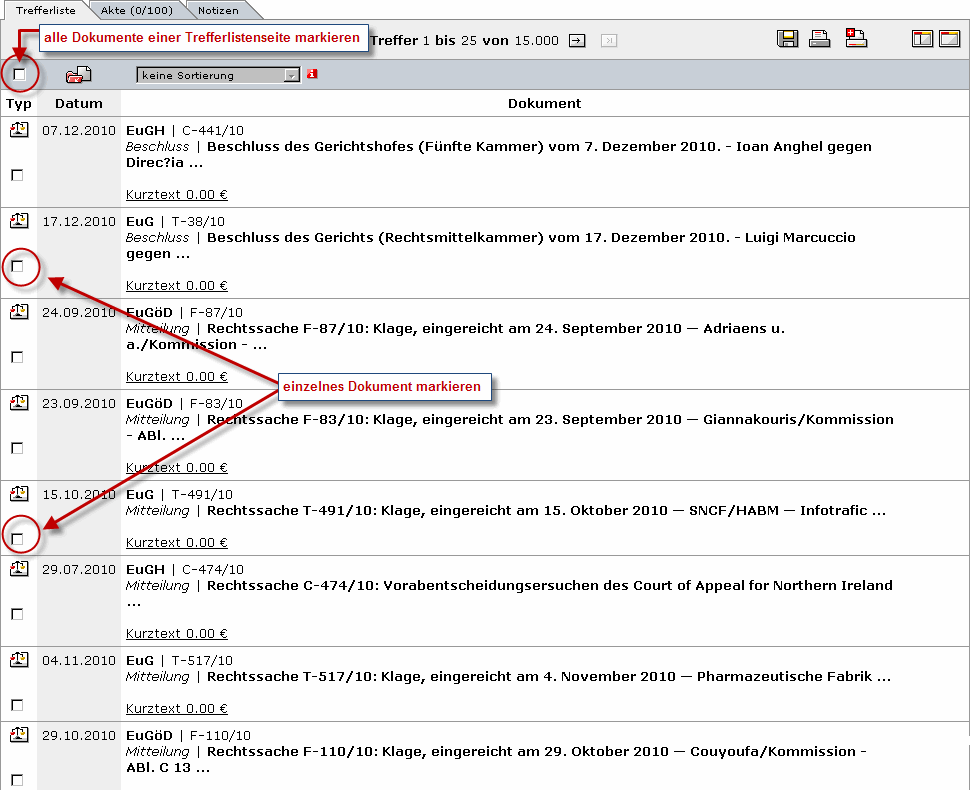Click the red folder icon beside select-all
Image resolution: width=970 pixels, height=790 pixels.
[x=78, y=75]
